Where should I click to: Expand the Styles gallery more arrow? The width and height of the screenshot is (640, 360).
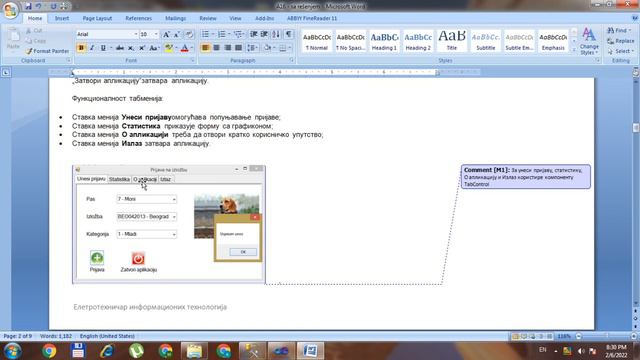point(574,50)
